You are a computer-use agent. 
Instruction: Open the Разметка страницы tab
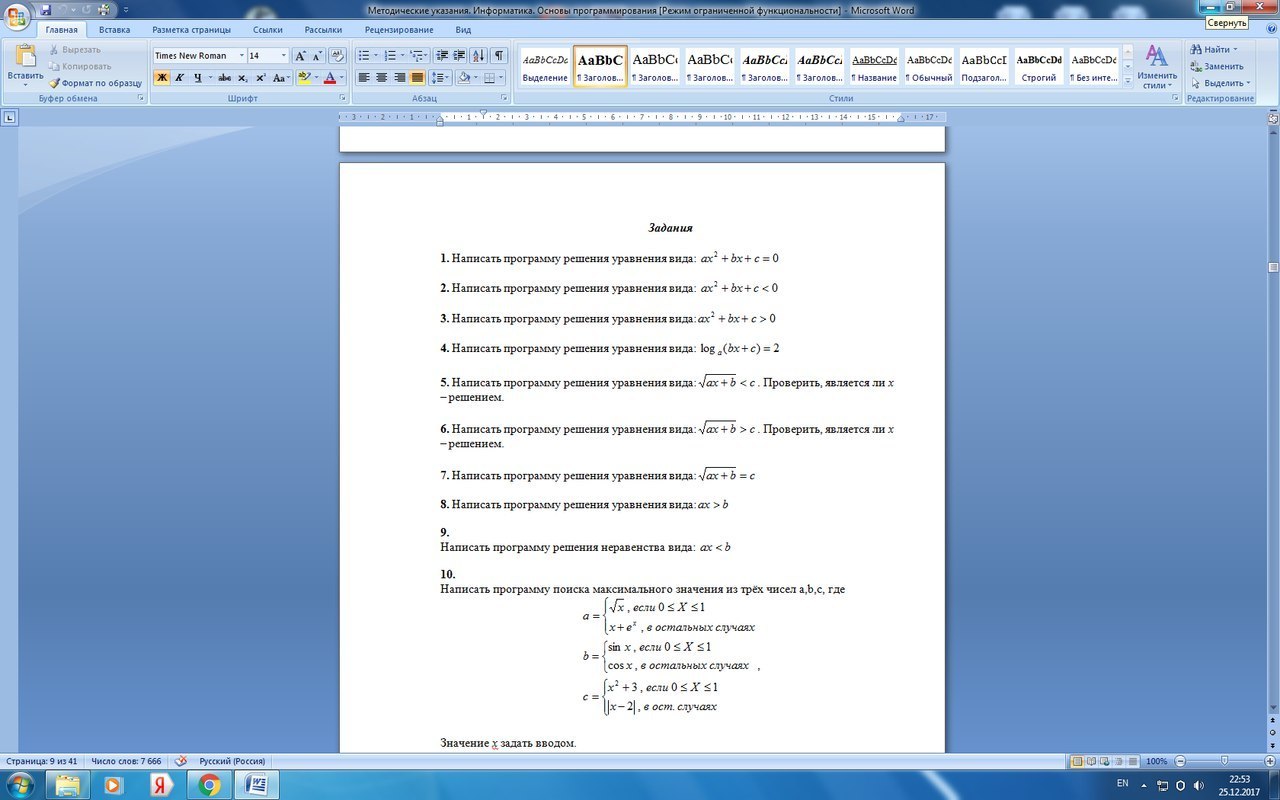tap(189, 30)
